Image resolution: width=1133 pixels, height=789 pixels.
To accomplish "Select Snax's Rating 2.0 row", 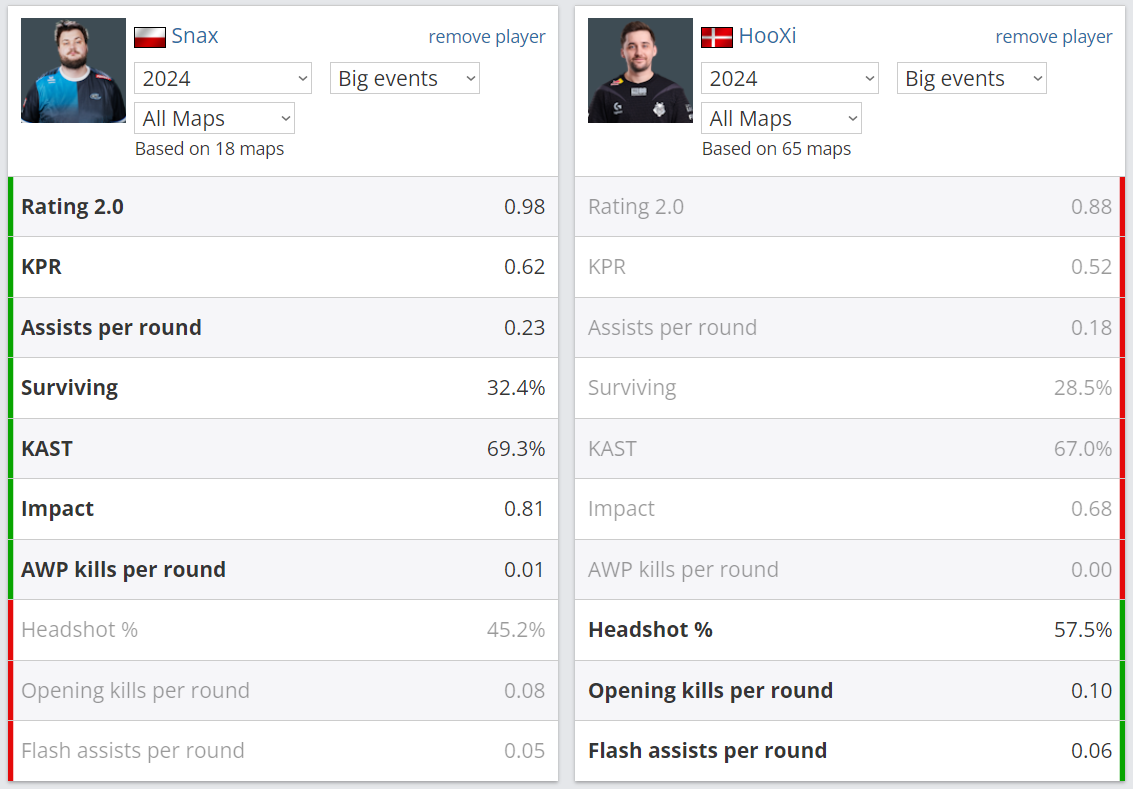I will tap(283, 207).
